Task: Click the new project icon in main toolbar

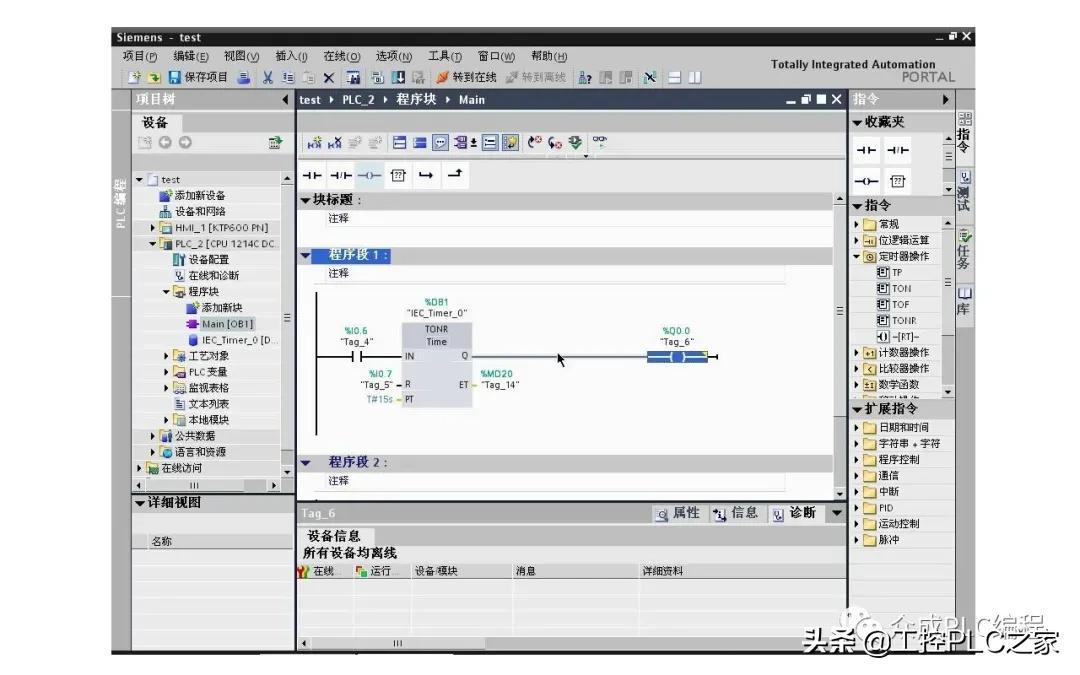Action: point(134,77)
